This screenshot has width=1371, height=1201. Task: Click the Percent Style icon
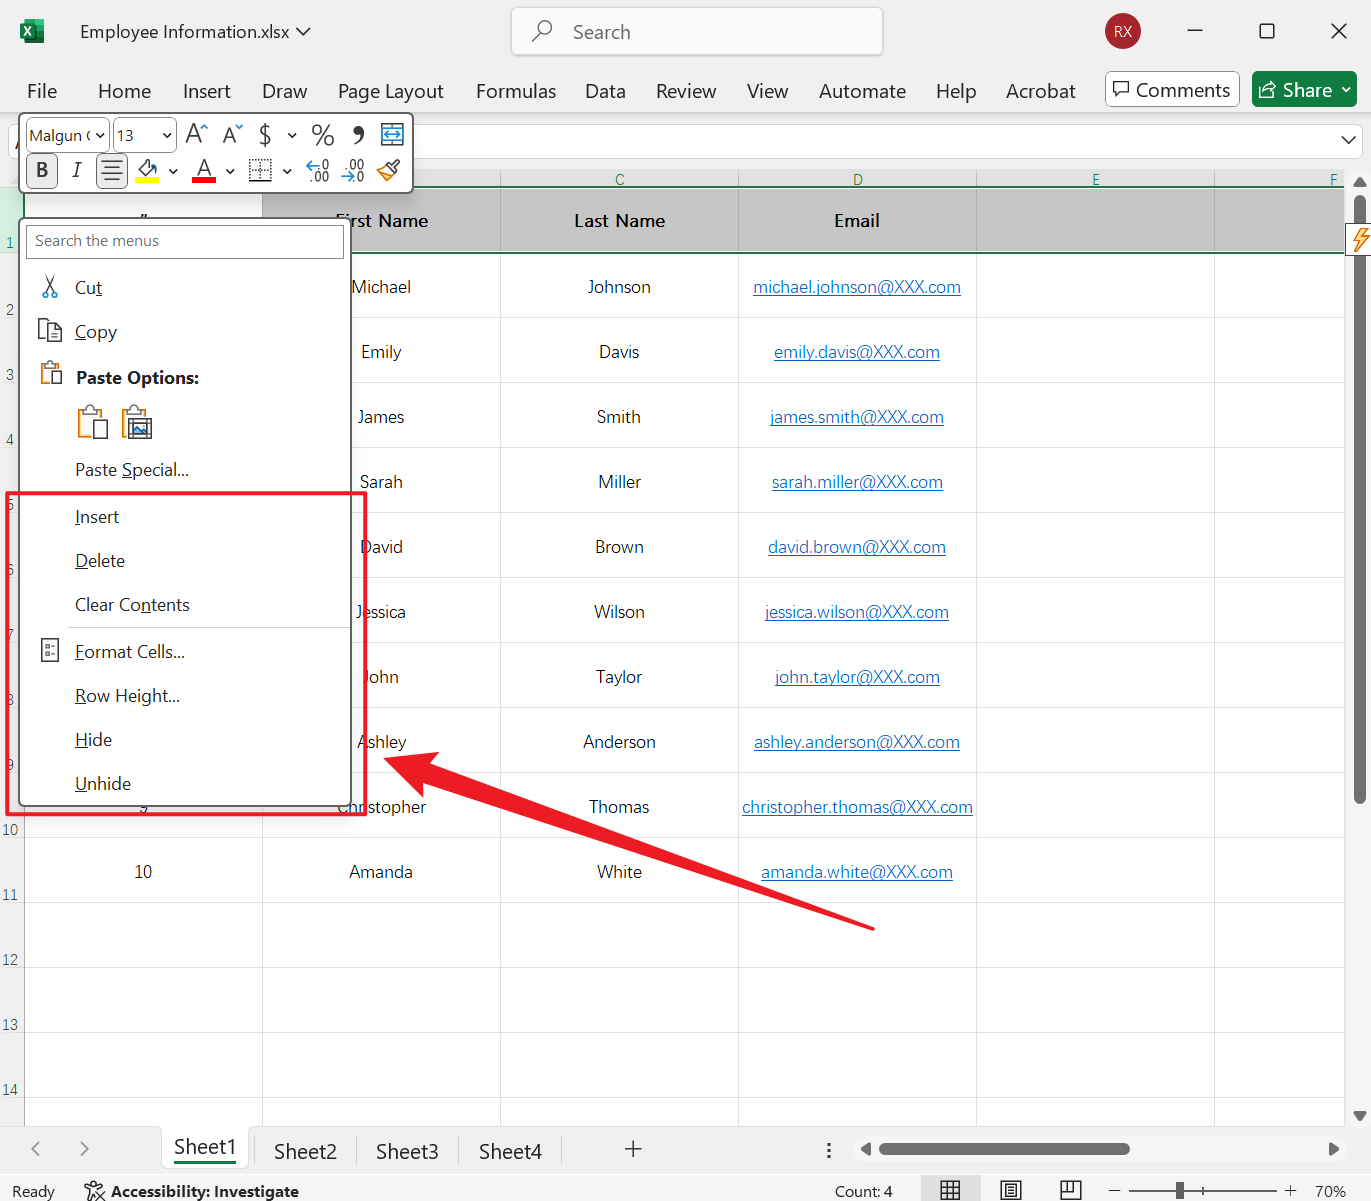tap(321, 133)
